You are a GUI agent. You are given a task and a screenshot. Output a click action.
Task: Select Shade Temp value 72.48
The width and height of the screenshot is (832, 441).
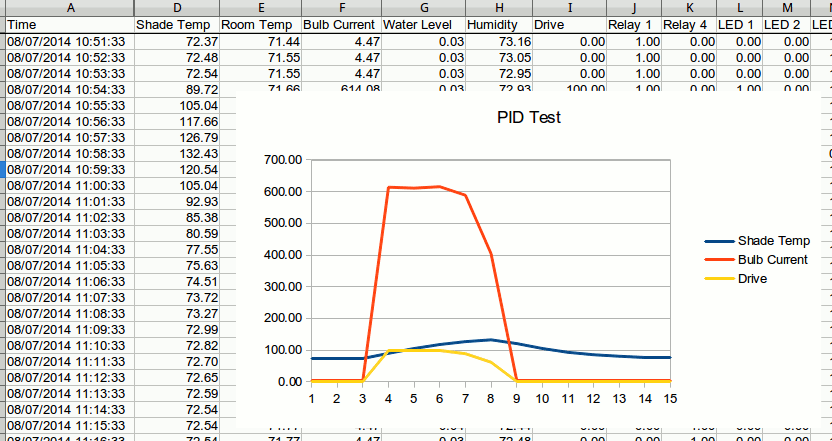[x=177, y=58]
